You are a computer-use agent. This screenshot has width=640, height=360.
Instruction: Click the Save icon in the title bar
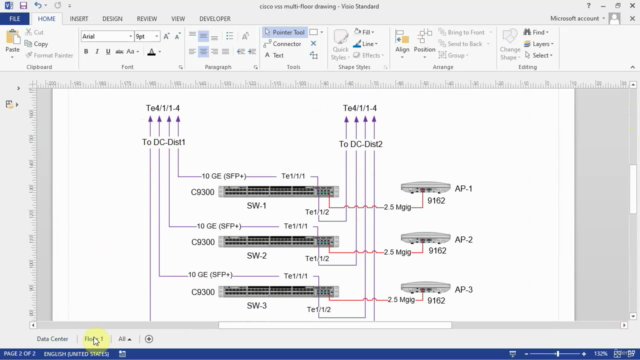click(23, 6)
